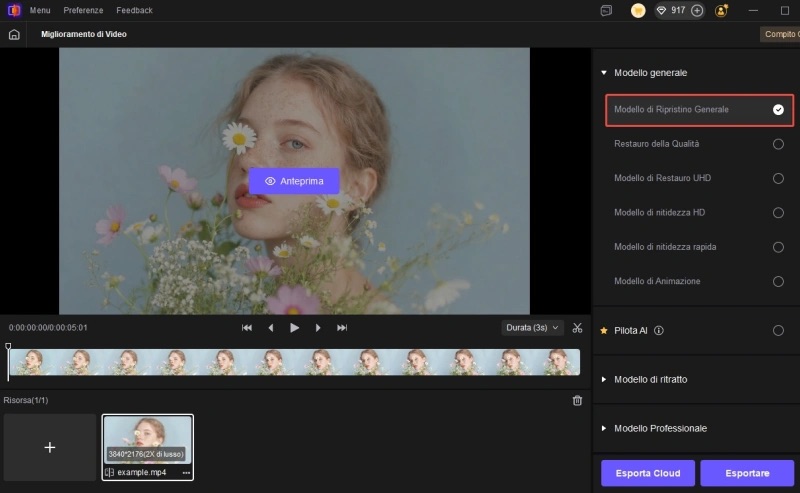Skip to the start of video

click(x=247, y=328)
